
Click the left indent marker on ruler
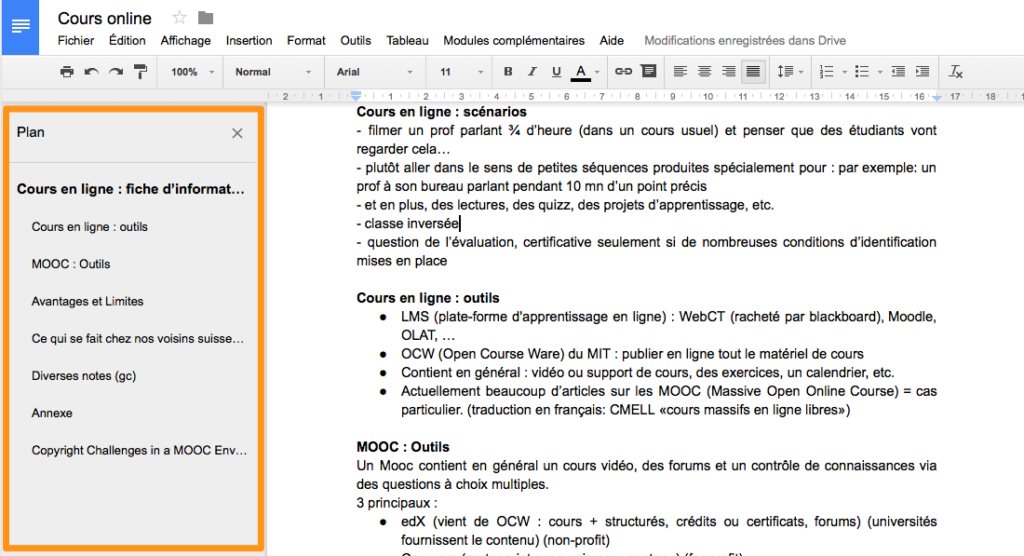click(356, 97)
